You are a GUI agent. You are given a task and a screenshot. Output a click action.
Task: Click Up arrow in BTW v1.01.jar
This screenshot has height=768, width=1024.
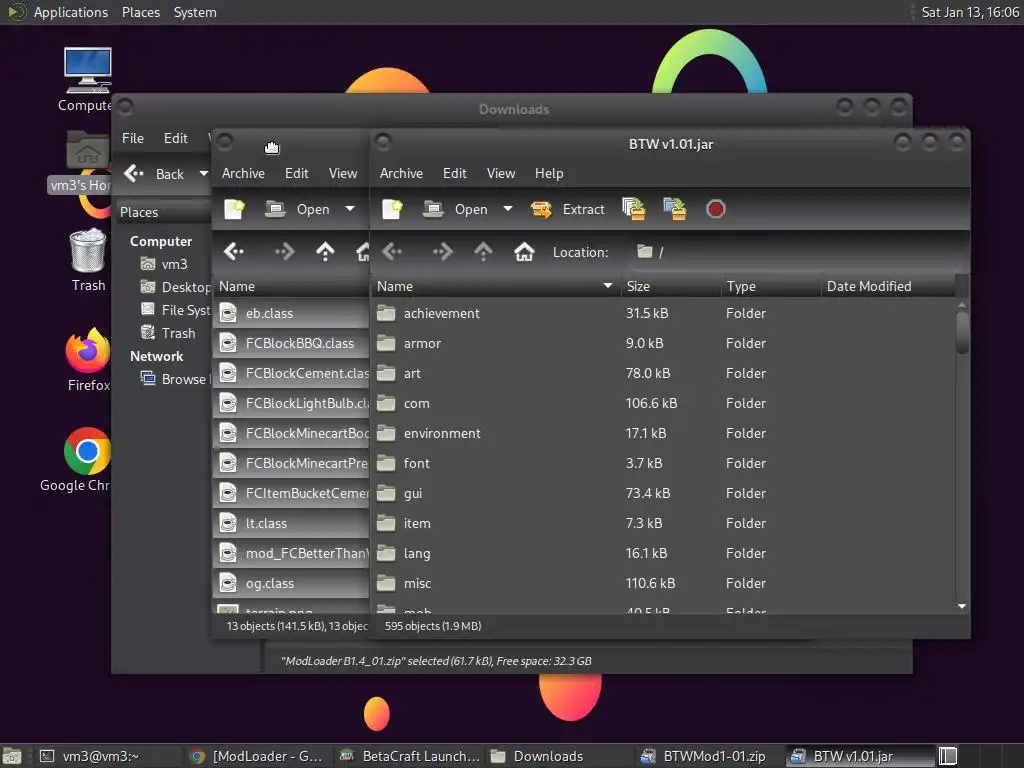pos(483,251)
